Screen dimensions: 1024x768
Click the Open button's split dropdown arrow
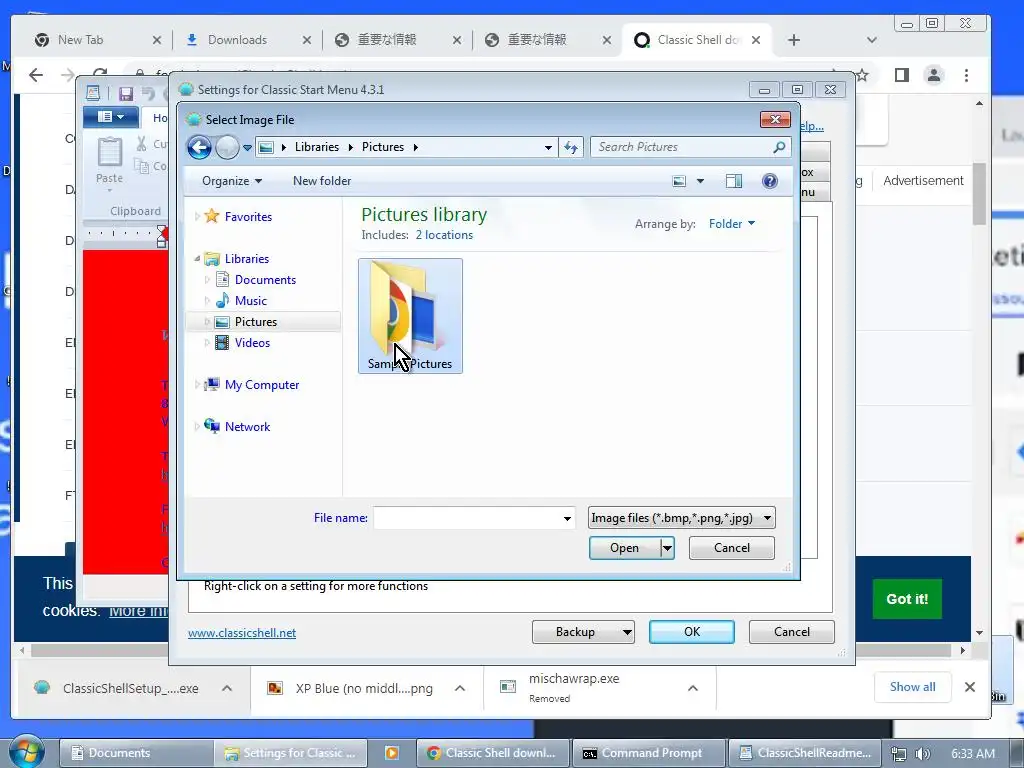667,548
